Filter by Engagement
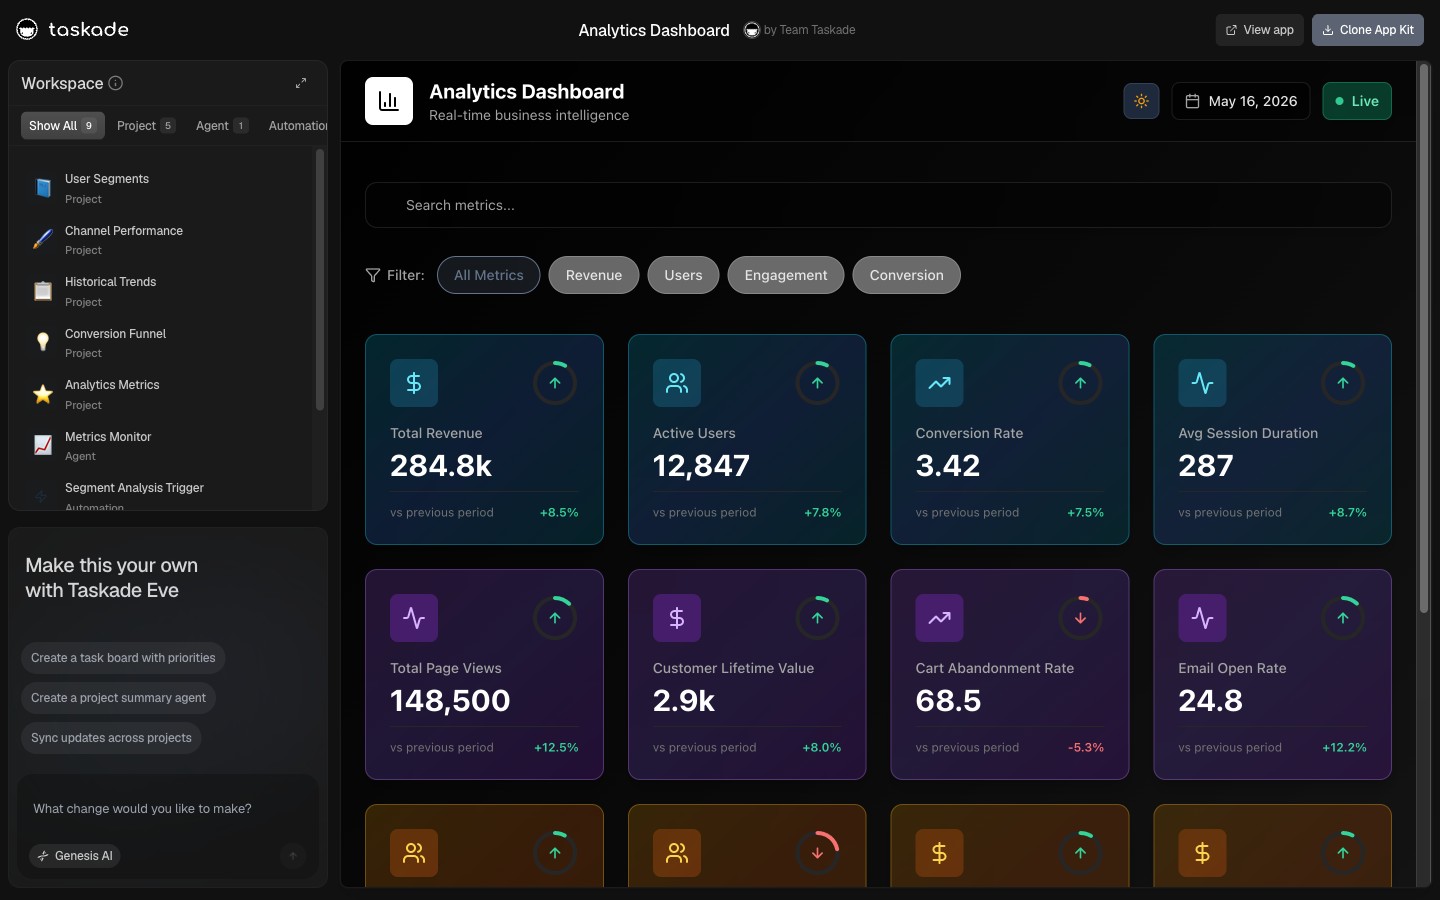This screenshot has width=1440, height=900. (786, 275)
